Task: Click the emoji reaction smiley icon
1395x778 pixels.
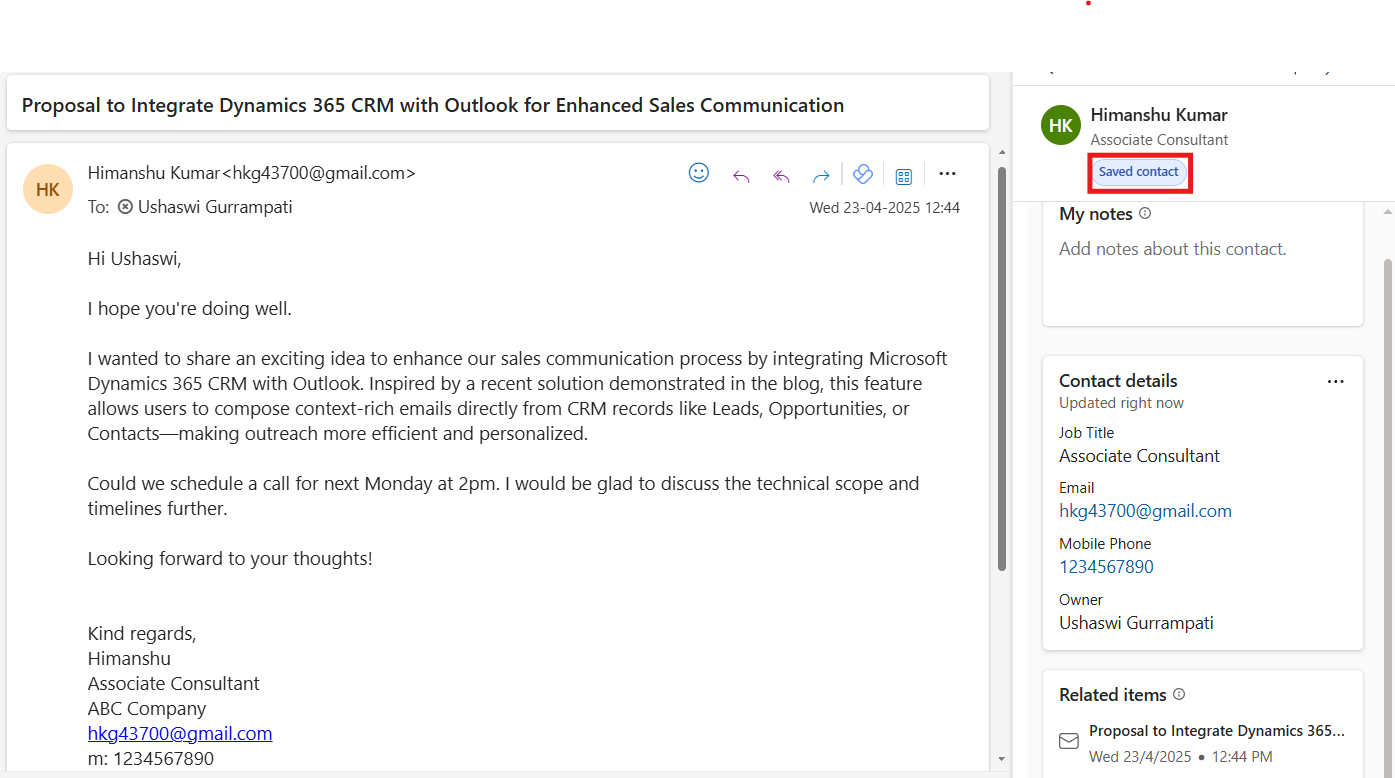Action: (699, 173)
